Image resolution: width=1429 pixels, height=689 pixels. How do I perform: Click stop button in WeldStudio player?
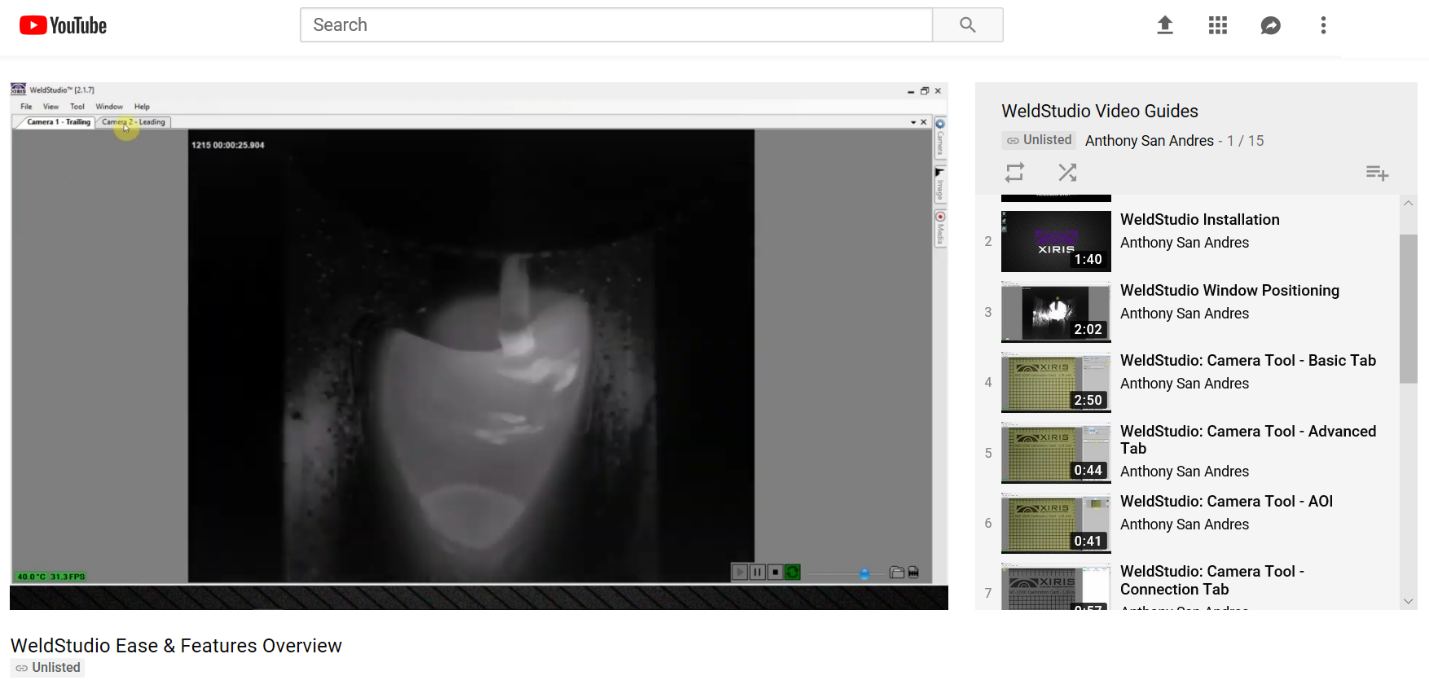click(774, 572)
